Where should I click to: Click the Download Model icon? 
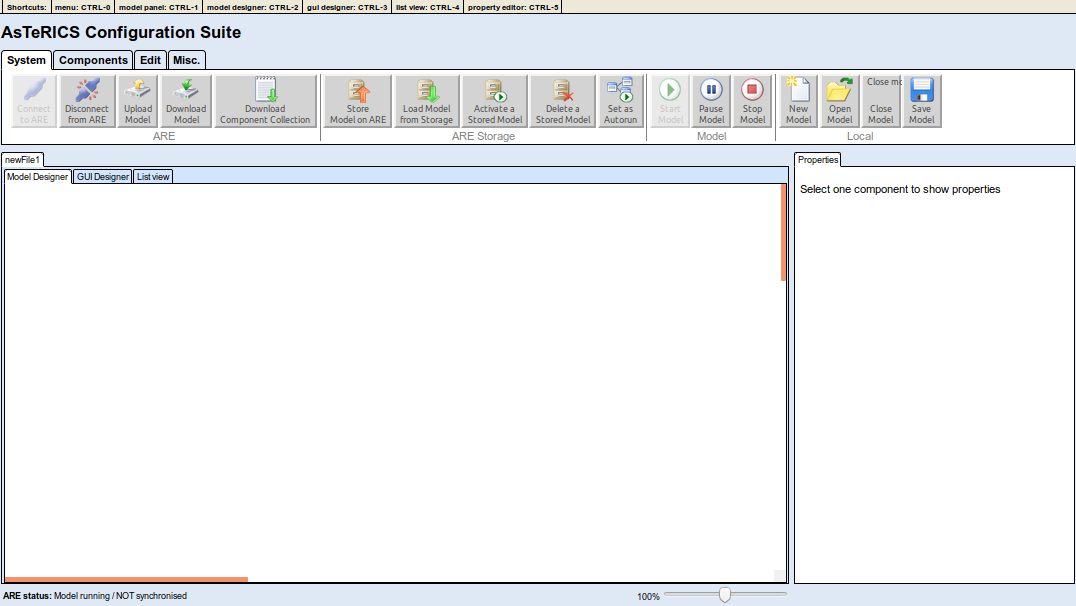[x=186, y=101]
